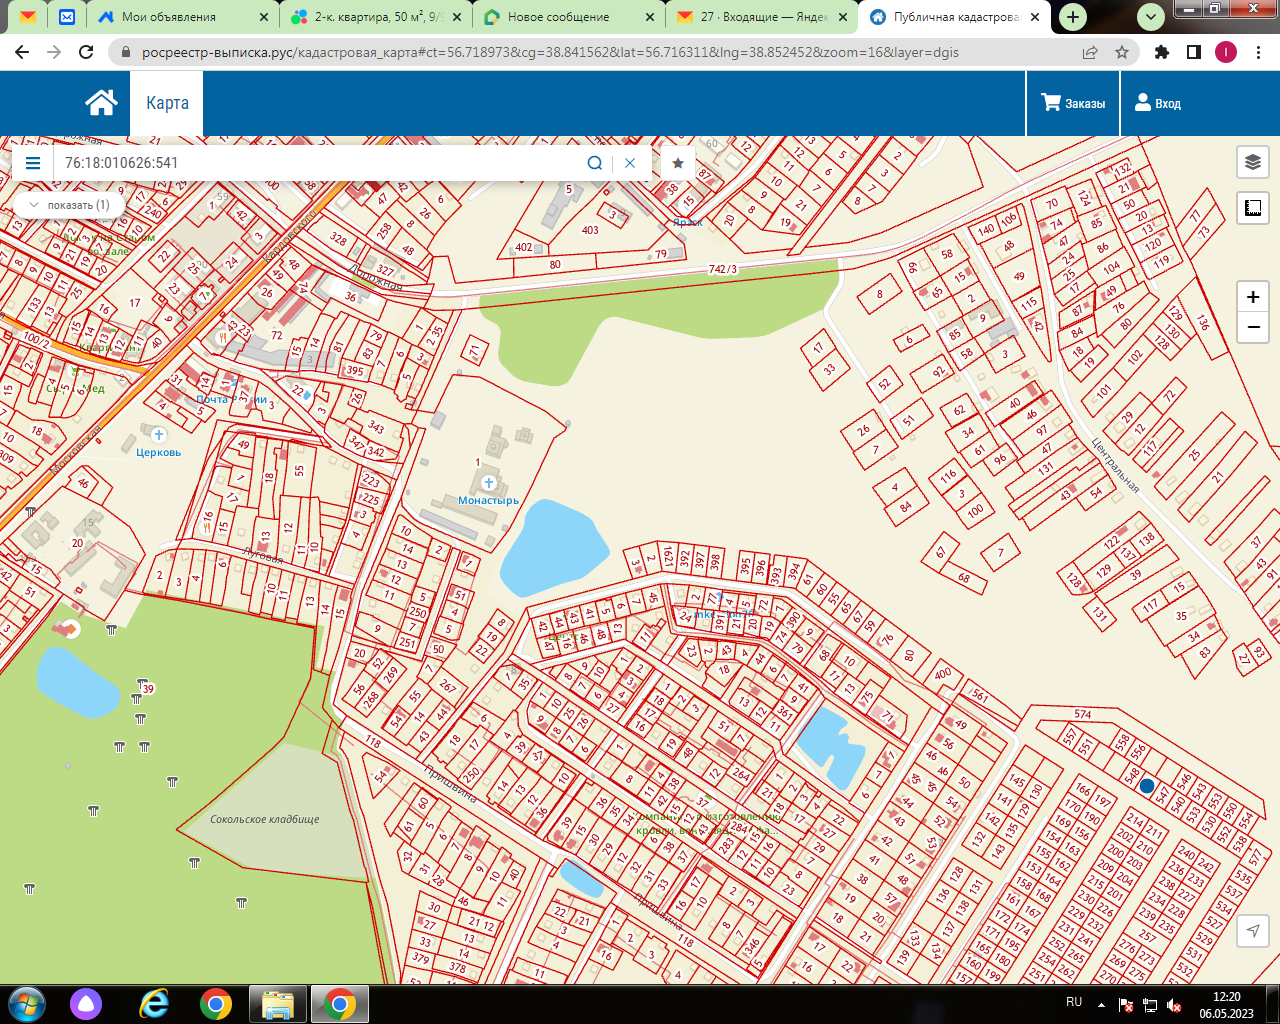Click the blue parcel marker on map
This screenshot has height=1024, width=1280.
pyautogui.click(x=1147, y=786)
